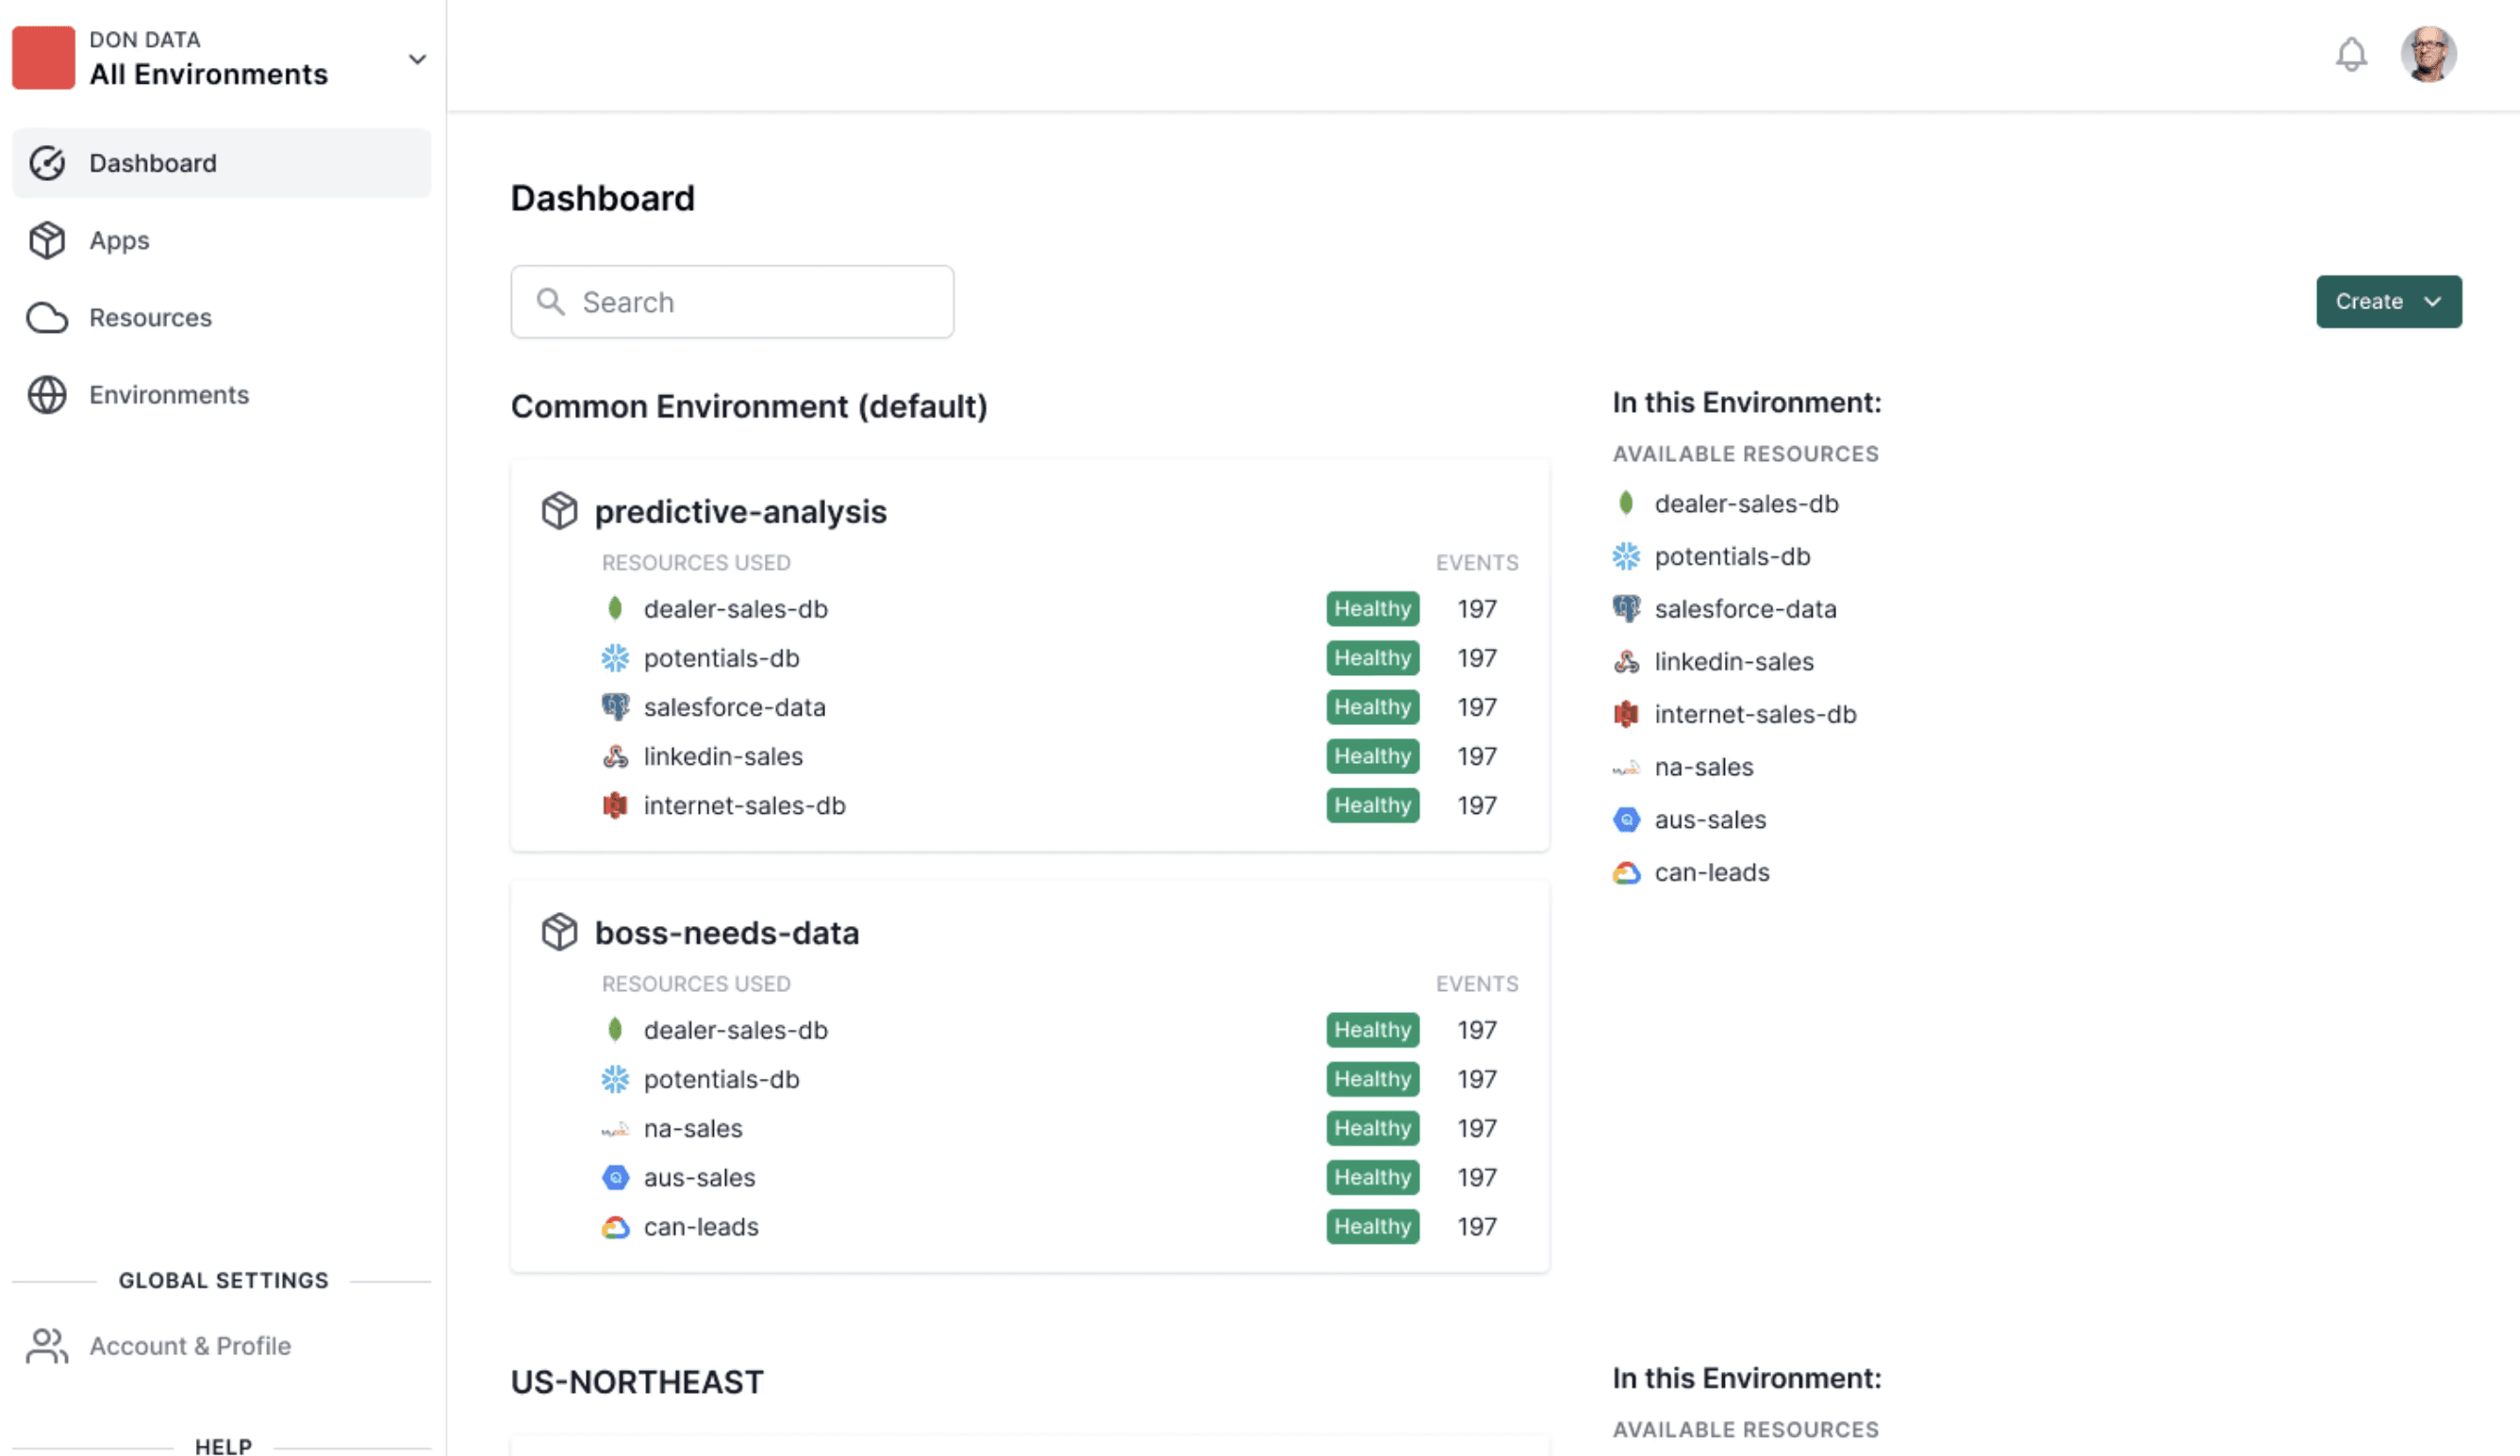The image size is (2520, 1456).
Task: Expand the All Environments switcher chevron
Action: point(417,59)
